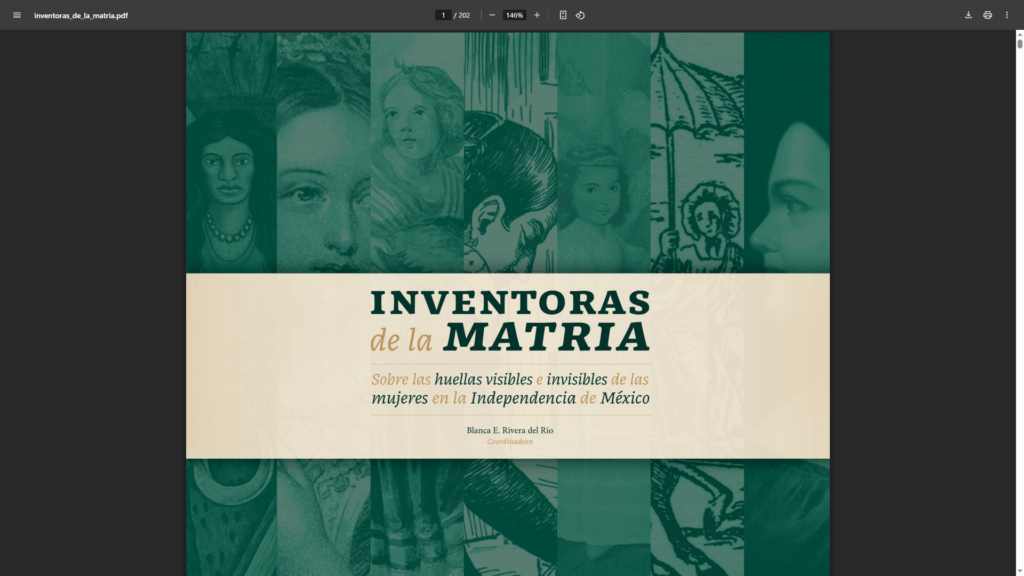Click the scrollbar down arrow
Viewport: 1024px width, 576px height.
[x=1019, y=571]
